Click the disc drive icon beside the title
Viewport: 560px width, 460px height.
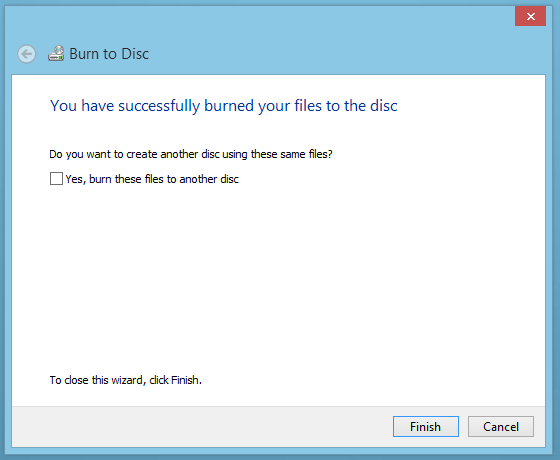[x=56, y=54]
